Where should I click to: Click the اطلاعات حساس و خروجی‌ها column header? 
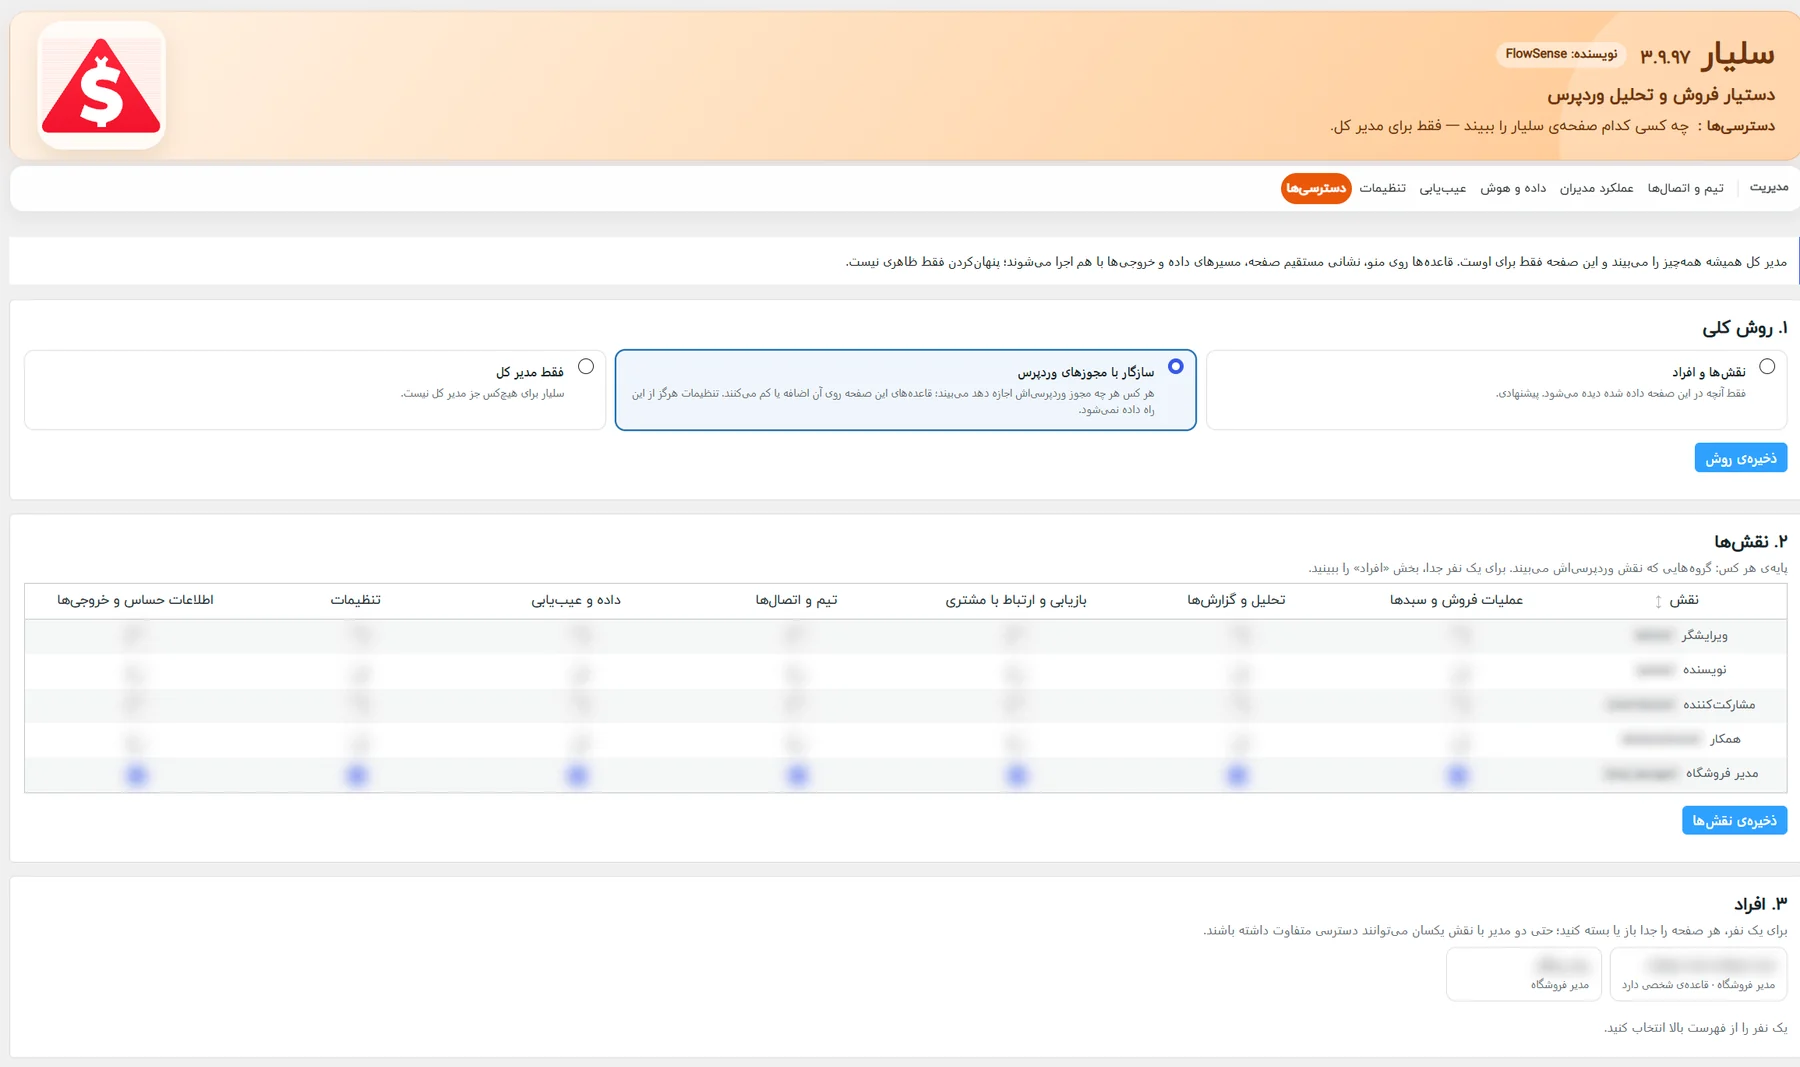(135, 600)
